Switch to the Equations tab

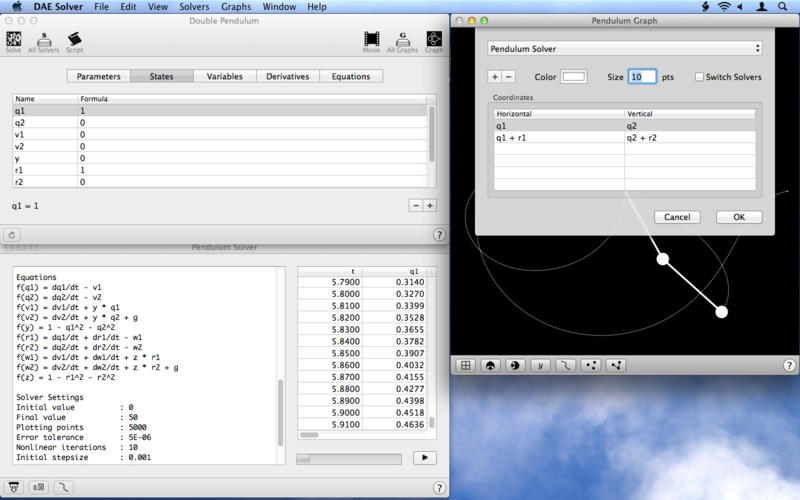[351, 76]
